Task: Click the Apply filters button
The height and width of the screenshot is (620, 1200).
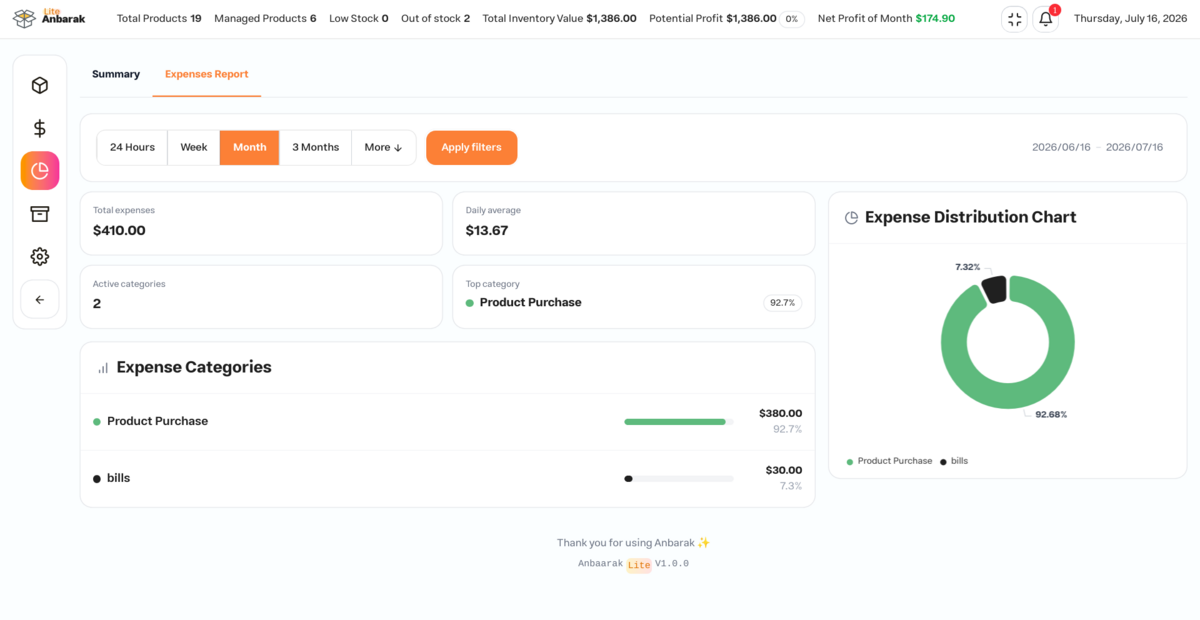Action: (x=472, y=147)
